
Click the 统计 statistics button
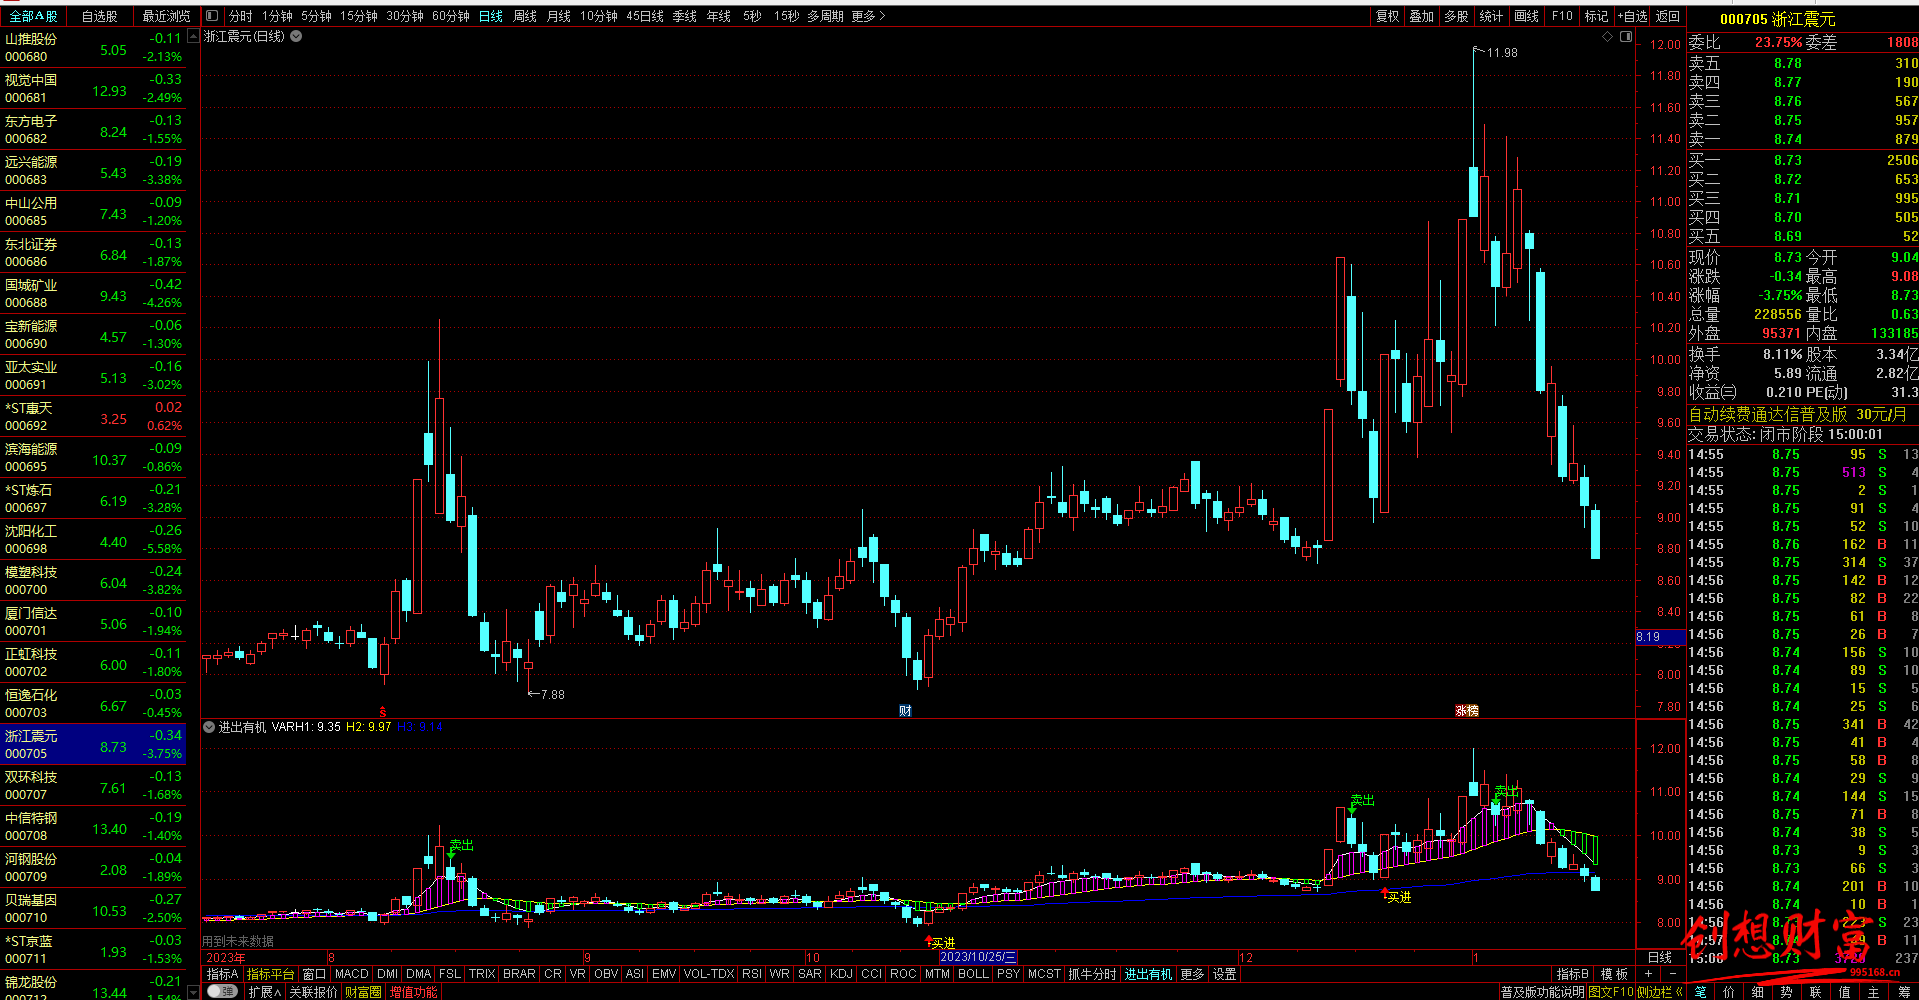pos(1491,16)
